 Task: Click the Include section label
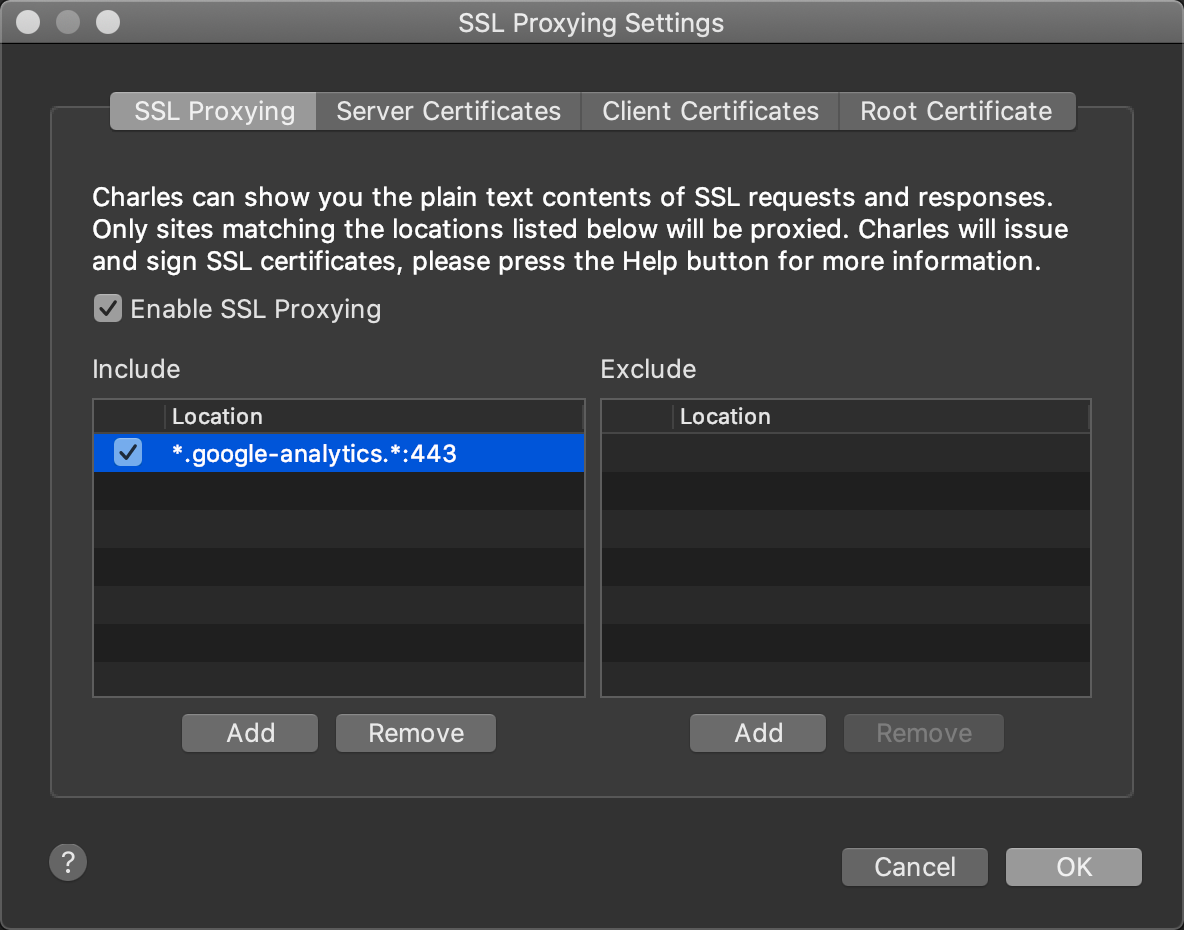pos(136,369)
